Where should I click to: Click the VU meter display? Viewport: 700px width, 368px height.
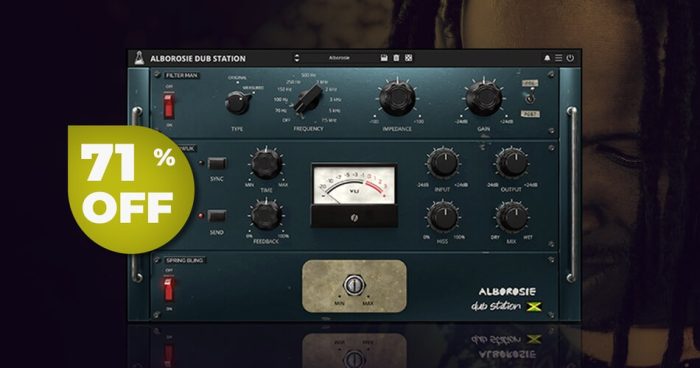pyautogui.click(x=354, y=185)
